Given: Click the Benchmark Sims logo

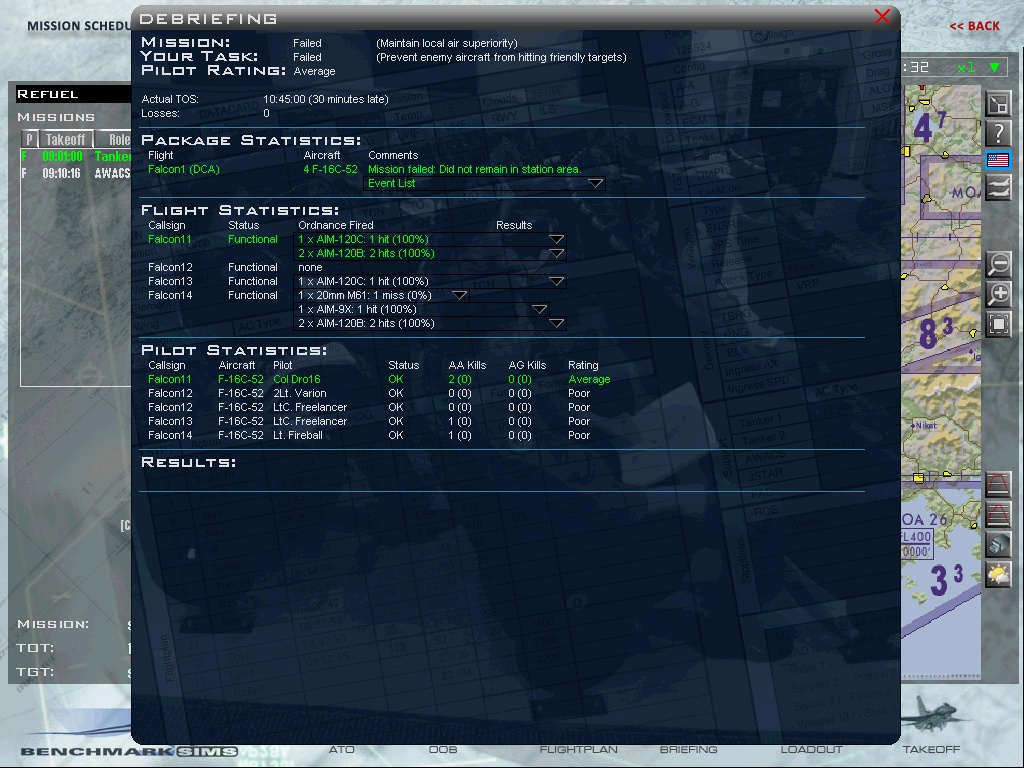Looking at the screenshot, I should pos(129,751).
